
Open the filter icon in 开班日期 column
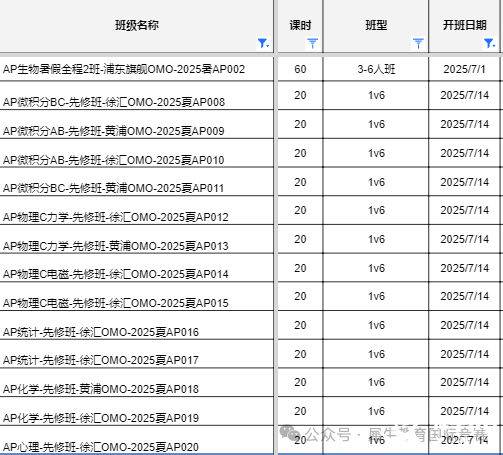(489, 43)
